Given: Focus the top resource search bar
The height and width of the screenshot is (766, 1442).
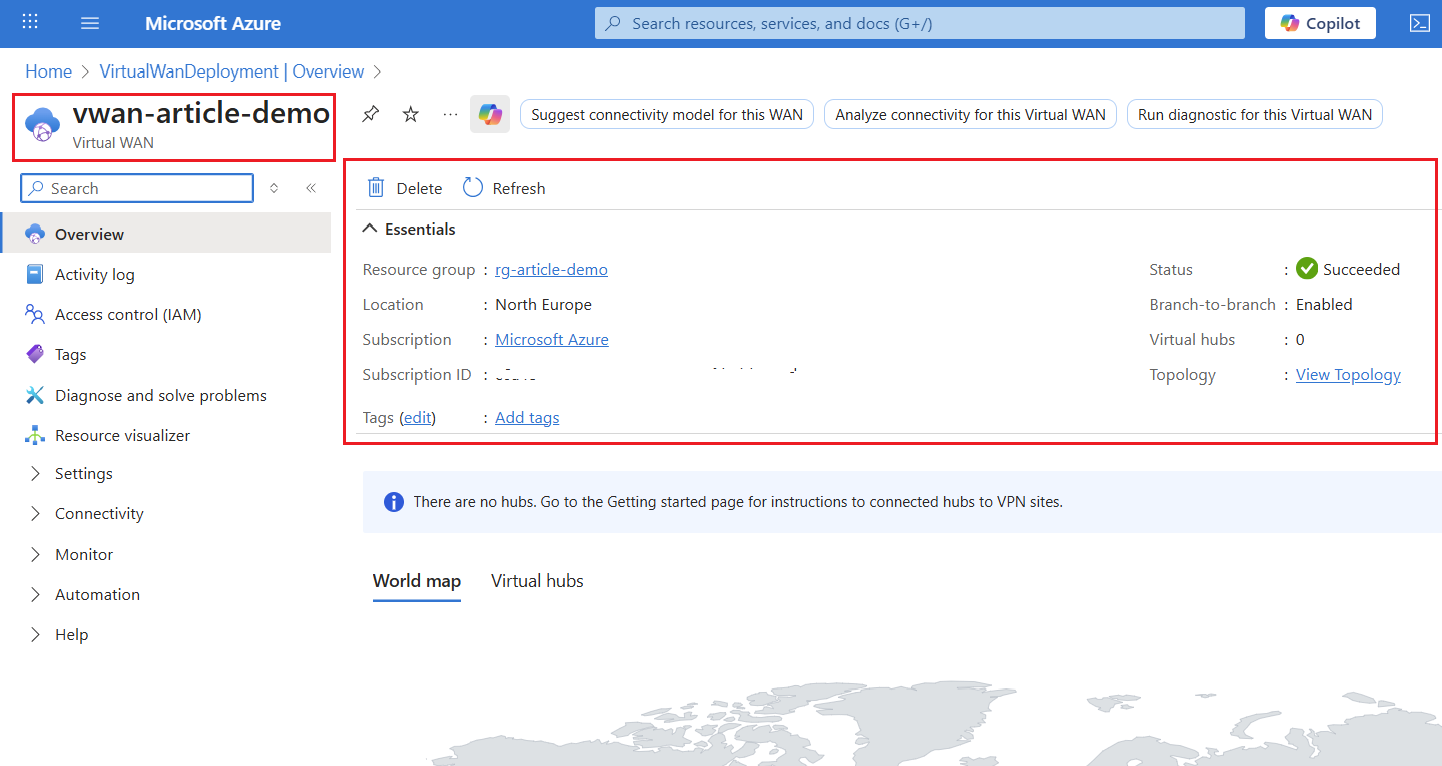Looking at the screenshot, I should [920, 23].
